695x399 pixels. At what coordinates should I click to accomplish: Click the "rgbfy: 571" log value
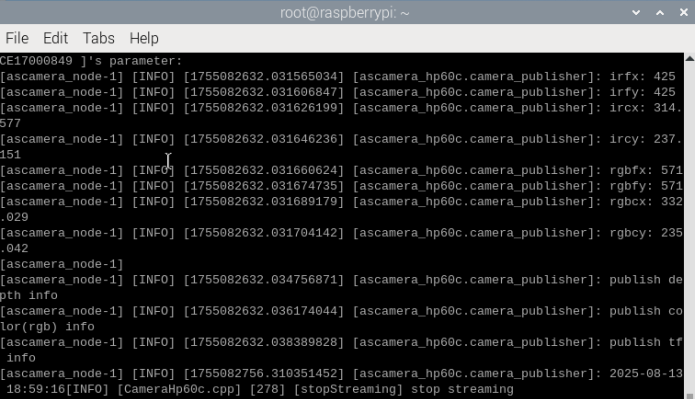[x=646, y=186]
